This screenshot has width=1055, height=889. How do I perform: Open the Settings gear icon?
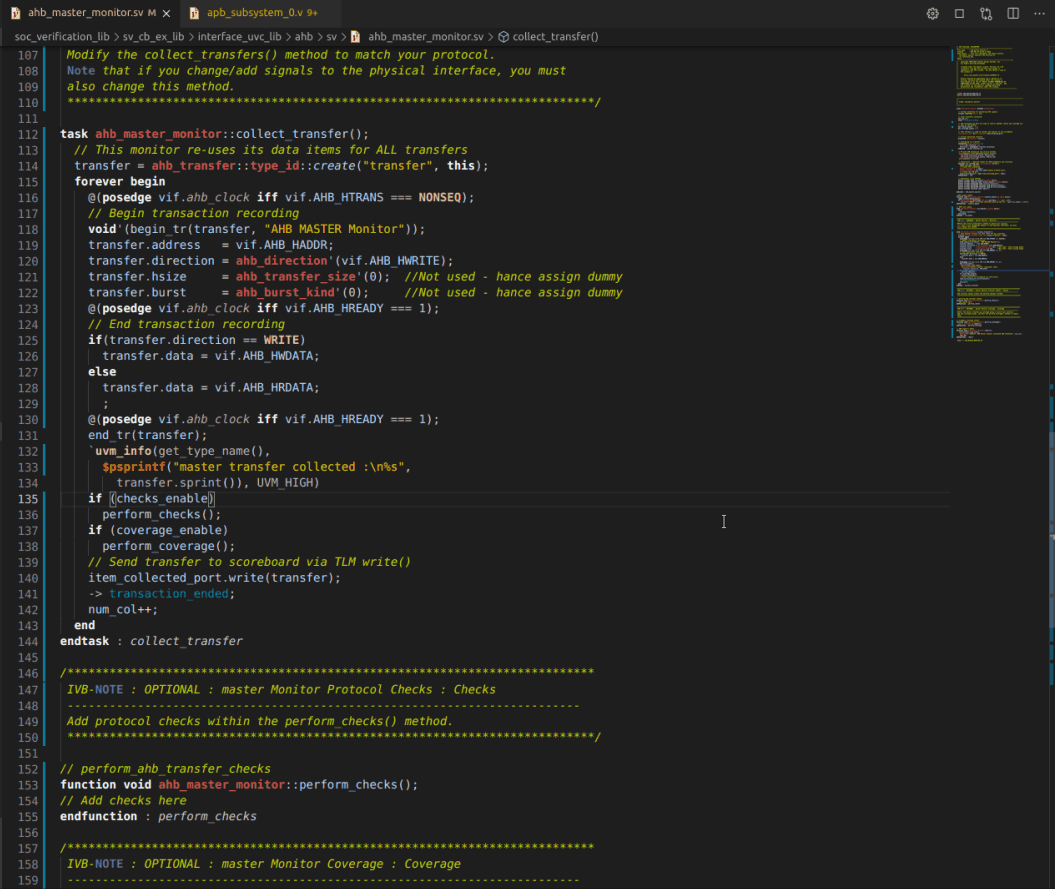tap(932, 13)
